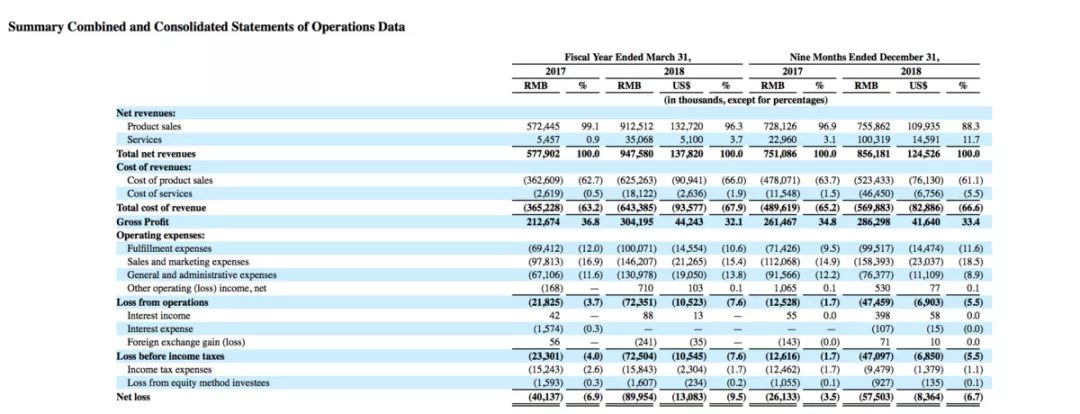Select the Nine Months Ended December 31 header

tap(864, 57)
